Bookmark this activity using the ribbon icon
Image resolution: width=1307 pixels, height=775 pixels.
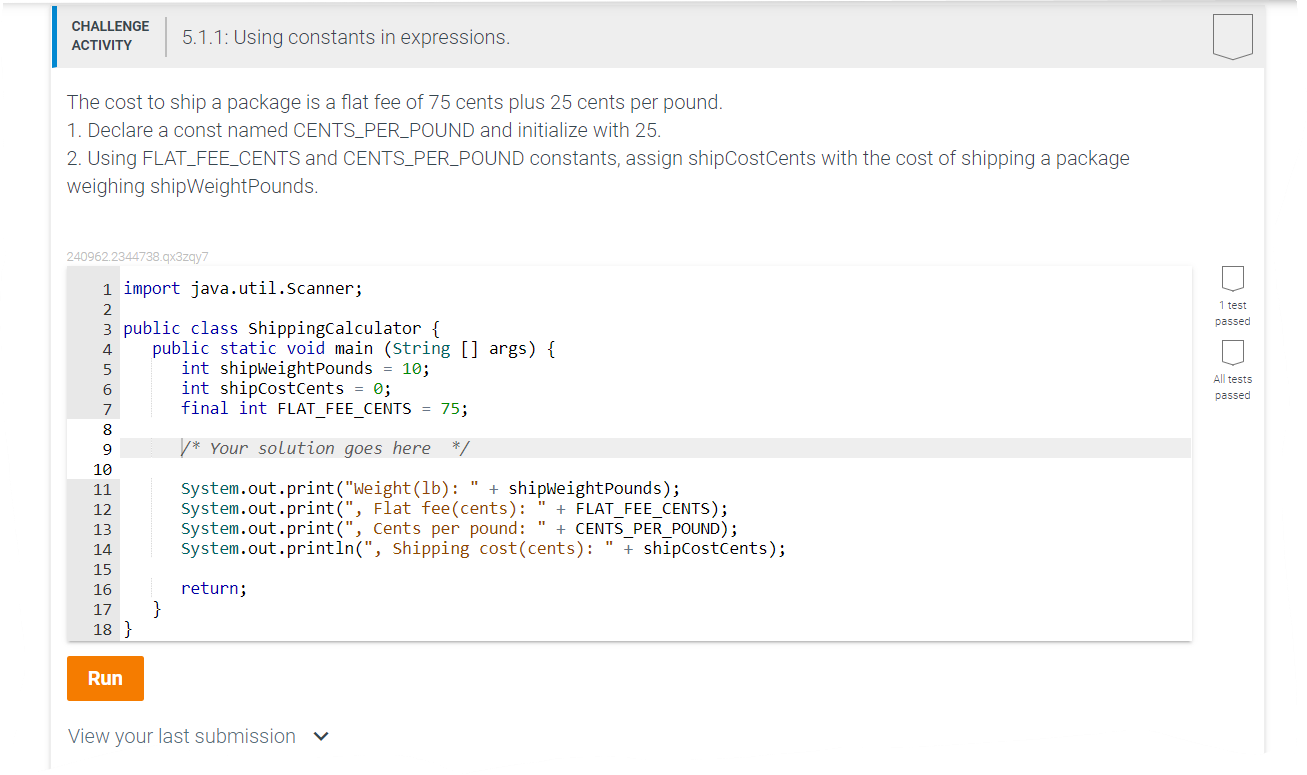coord(1233,36)
